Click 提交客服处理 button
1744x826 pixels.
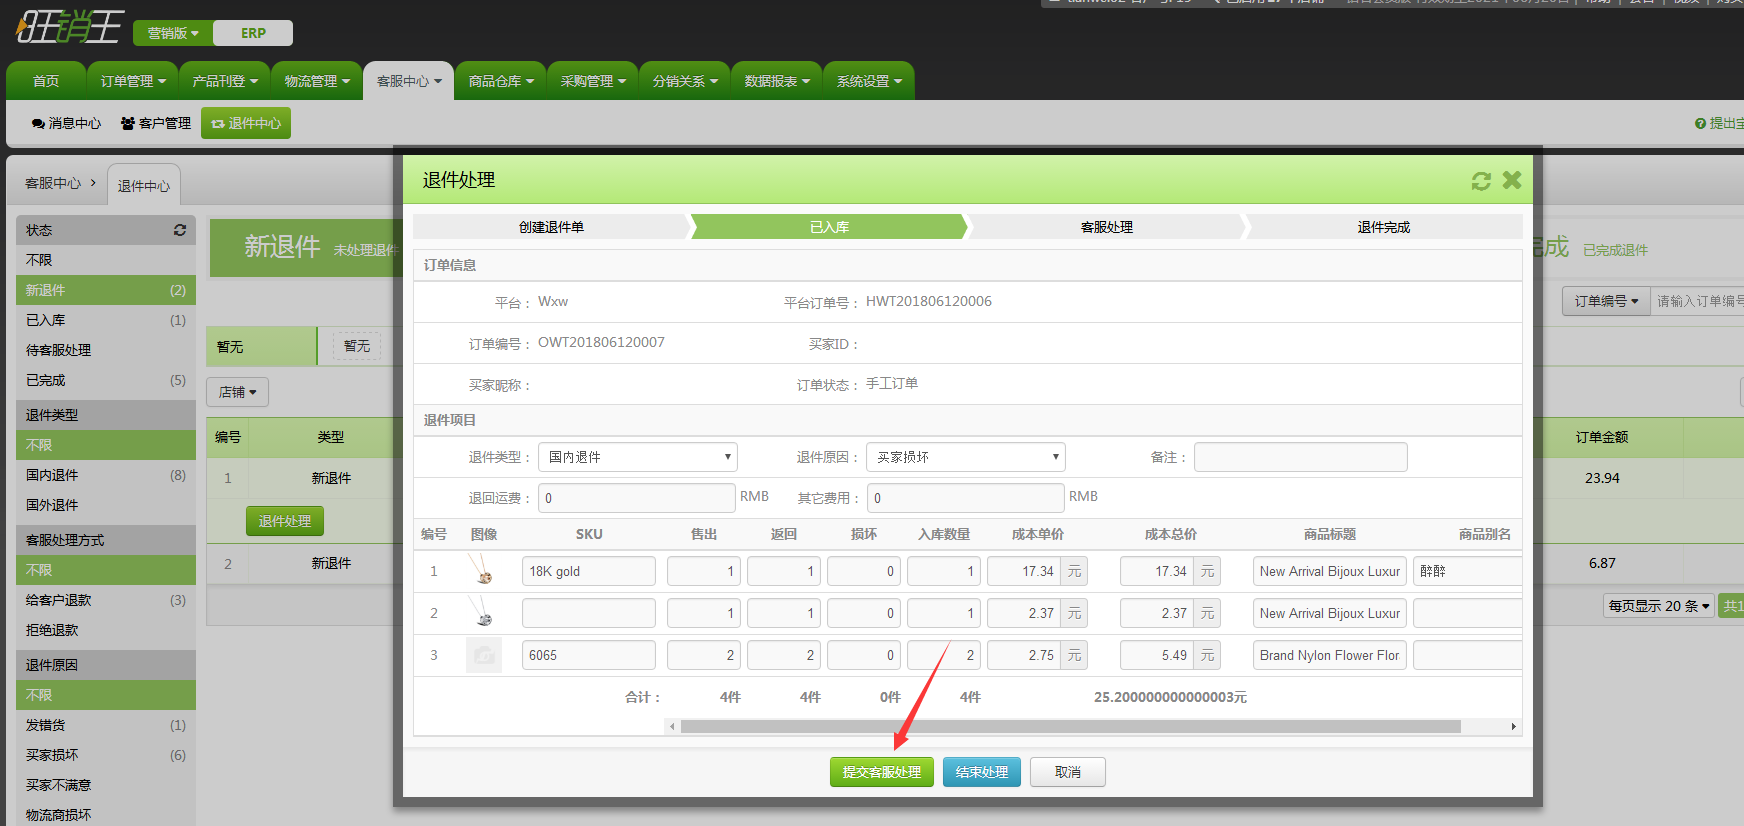tap(882, 772)
